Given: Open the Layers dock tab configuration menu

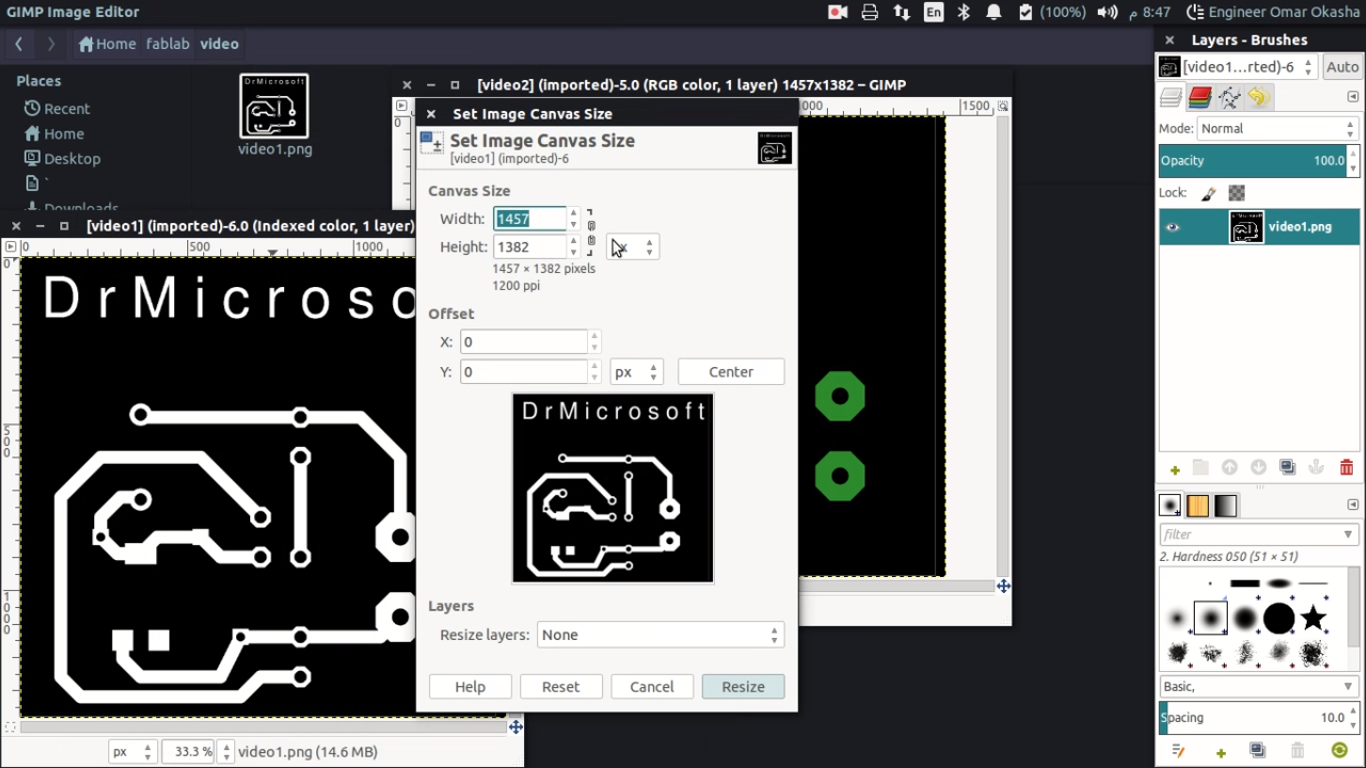Looking at the screenshot, I should (x=1352, y=97).
